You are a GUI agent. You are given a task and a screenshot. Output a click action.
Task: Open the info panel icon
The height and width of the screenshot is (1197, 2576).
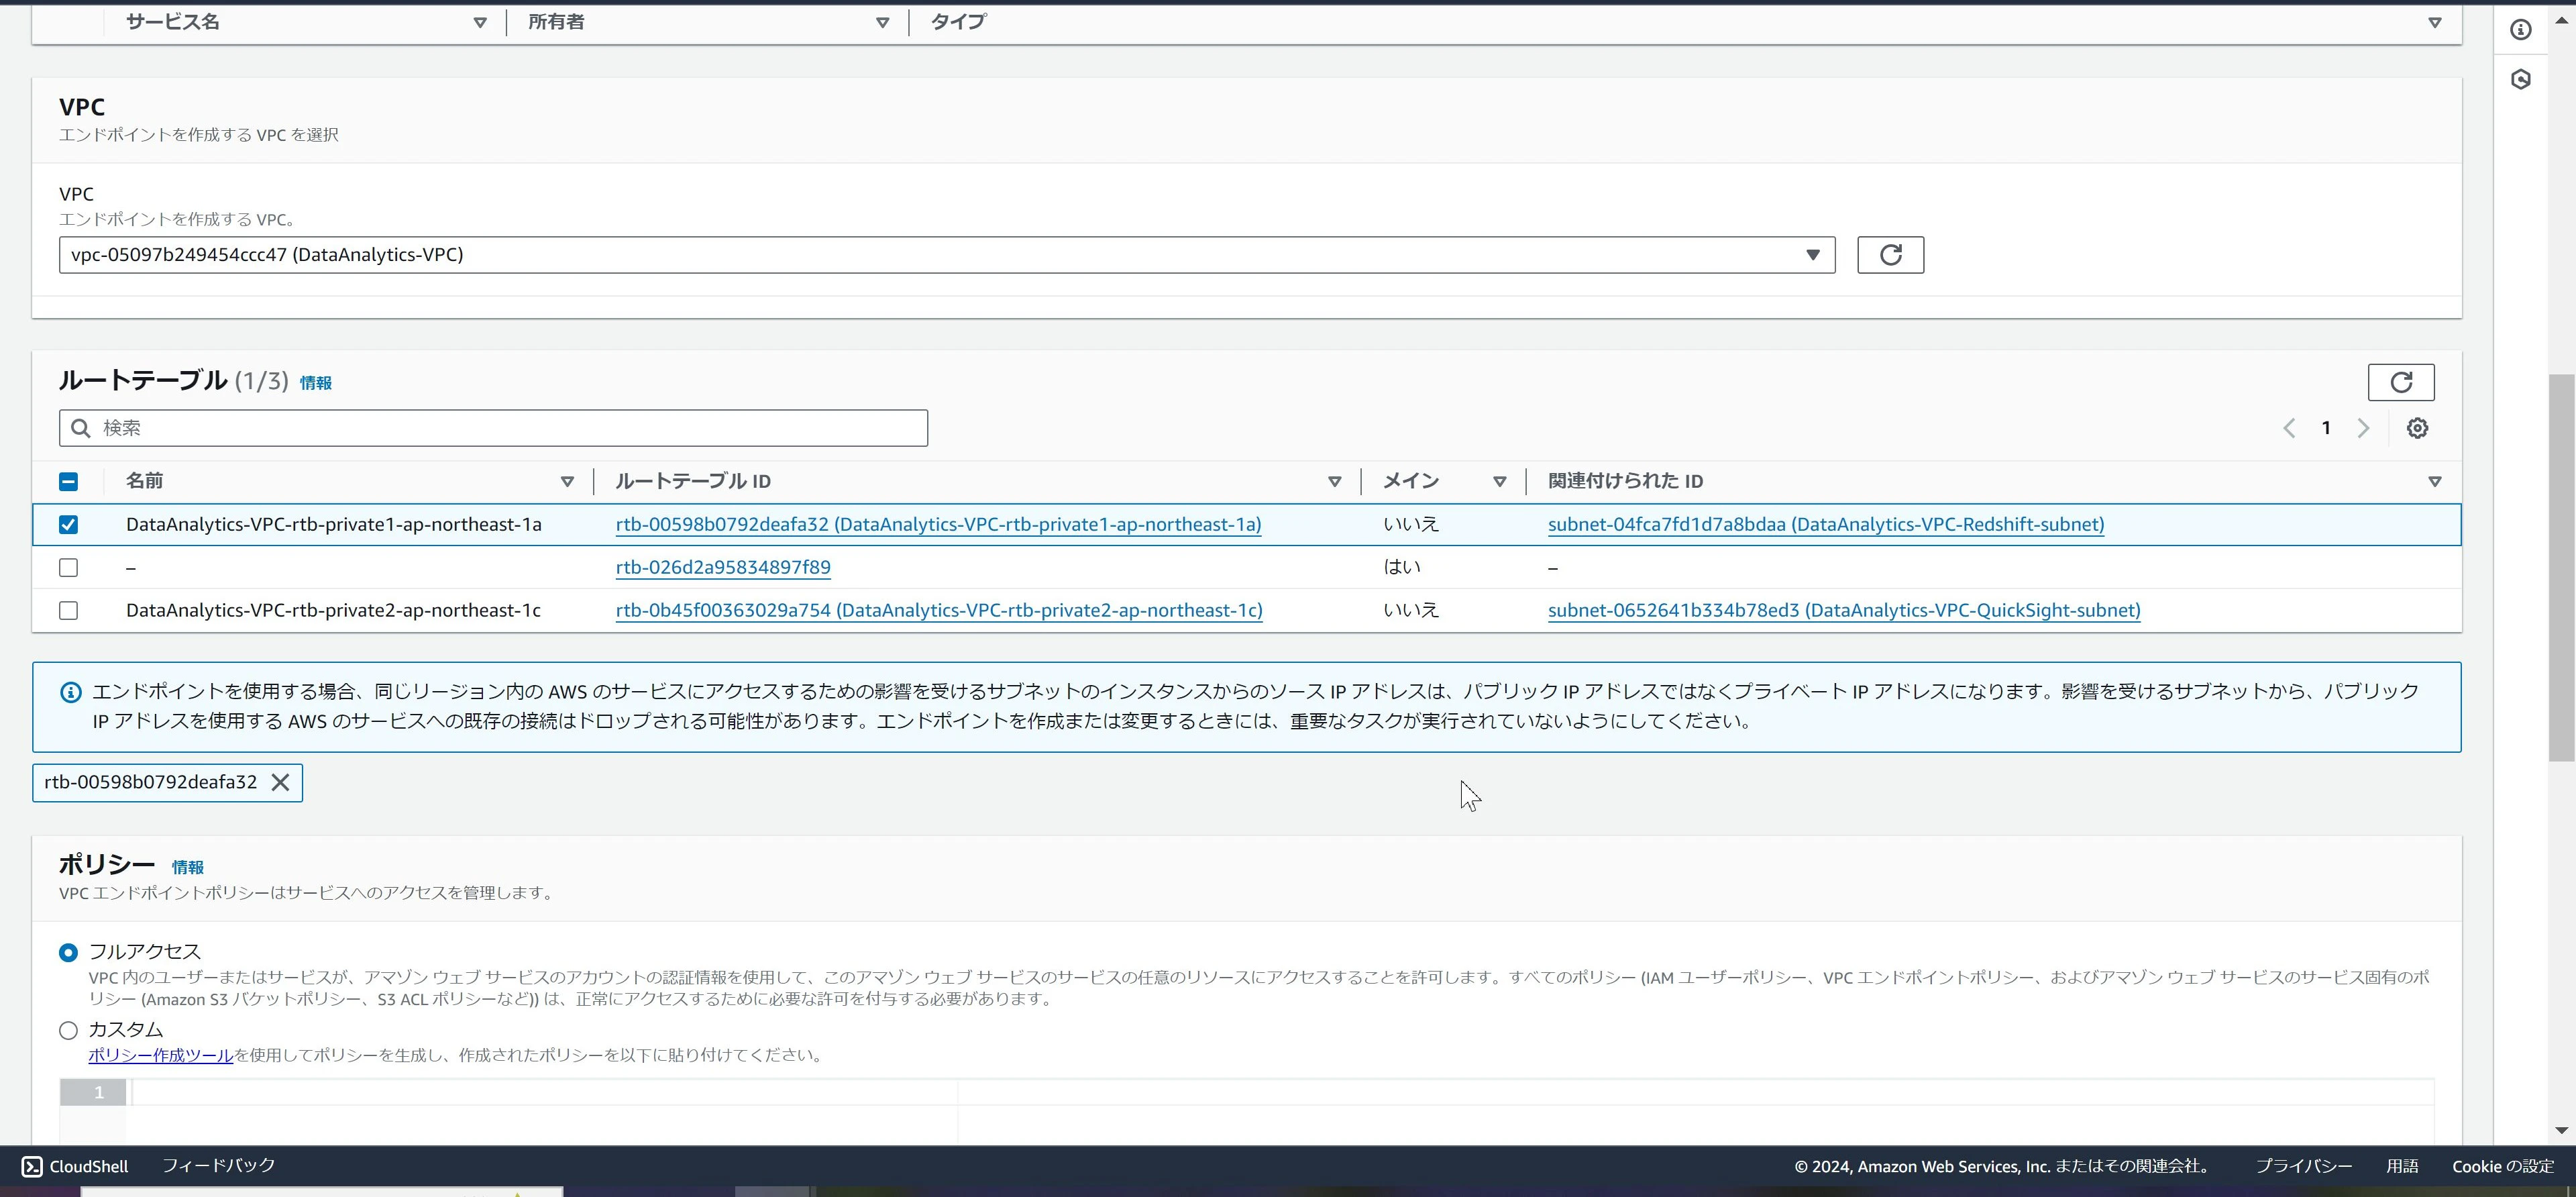2520,30
